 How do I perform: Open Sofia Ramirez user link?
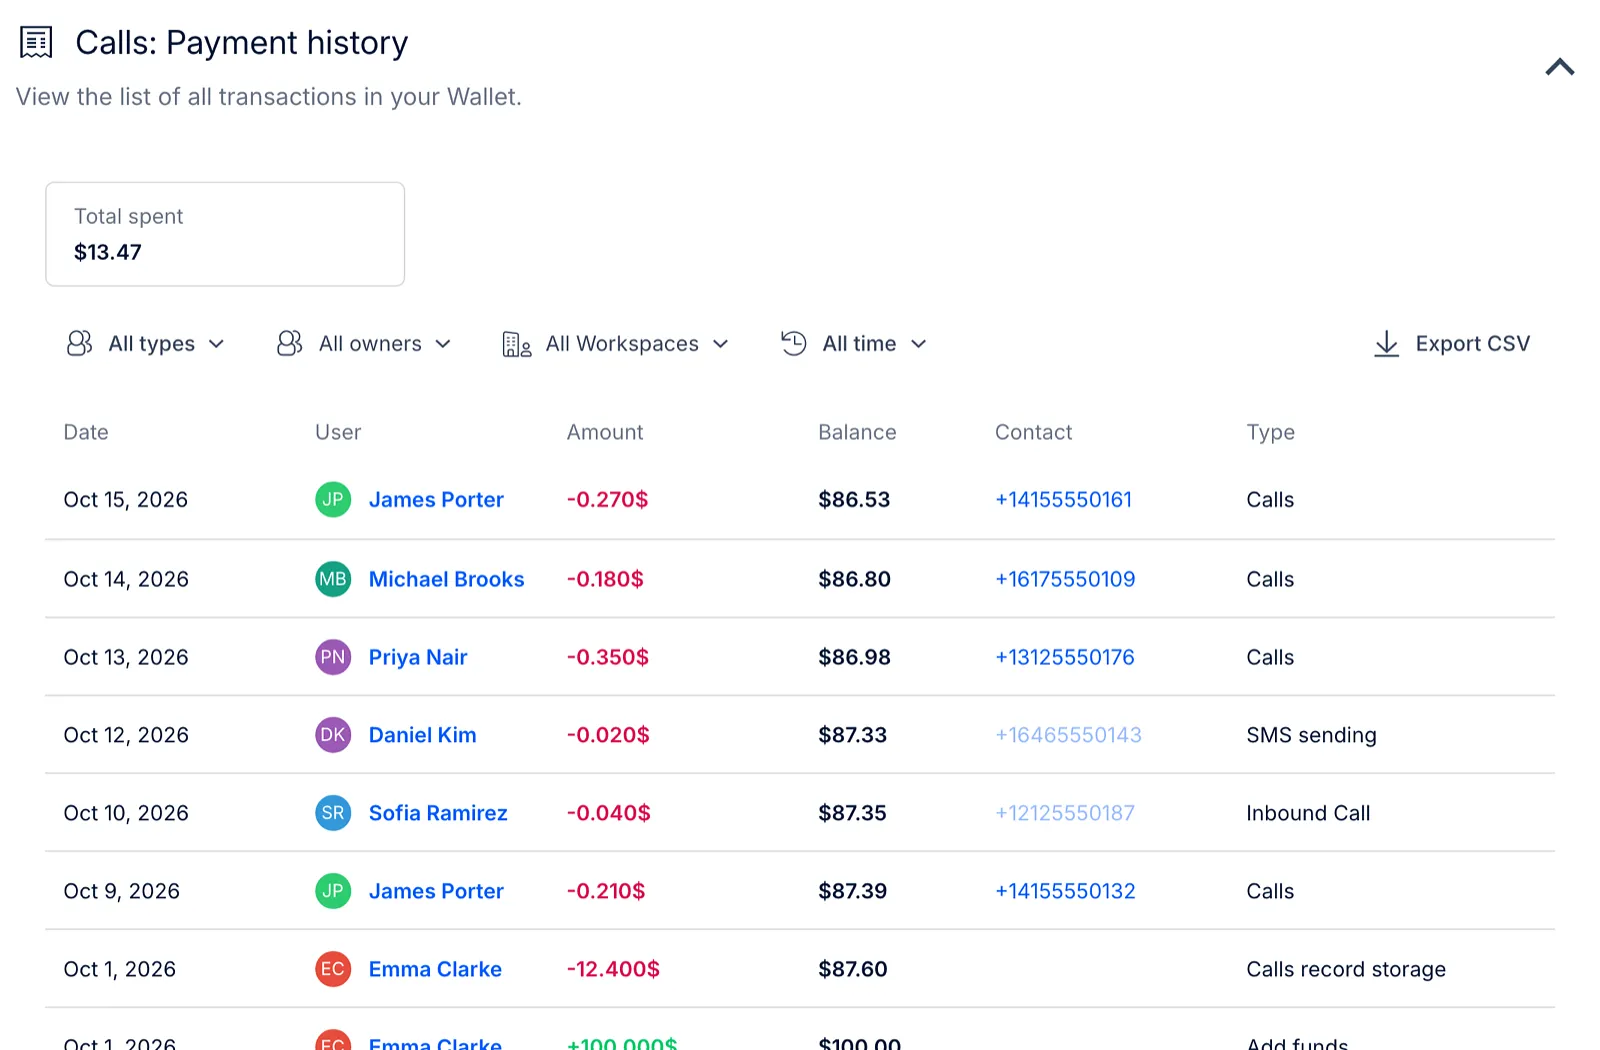[x=438, y=814]
